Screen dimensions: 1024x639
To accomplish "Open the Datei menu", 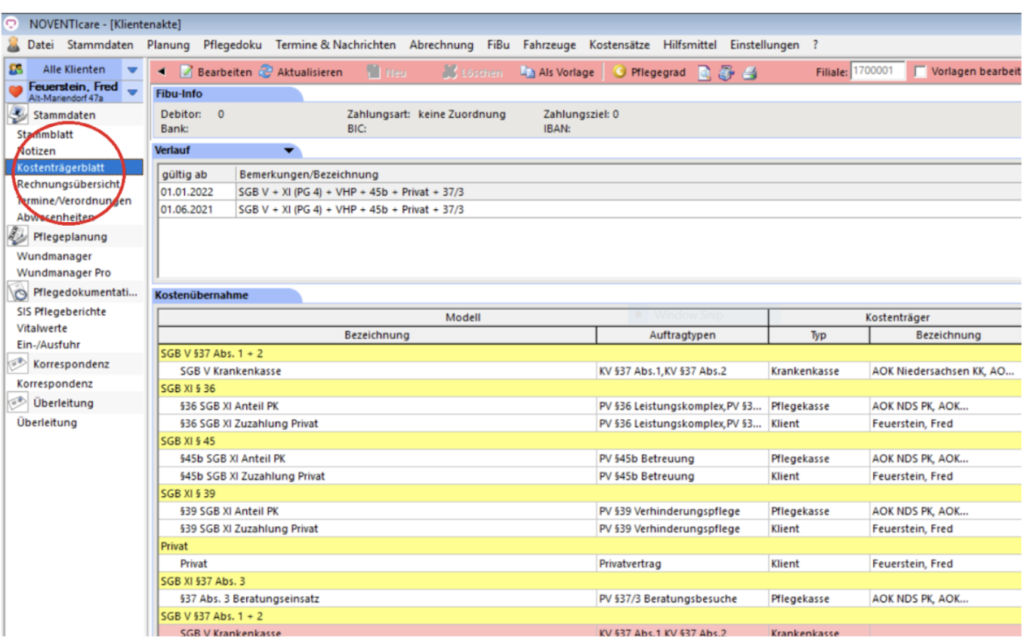I will (40, 45).
